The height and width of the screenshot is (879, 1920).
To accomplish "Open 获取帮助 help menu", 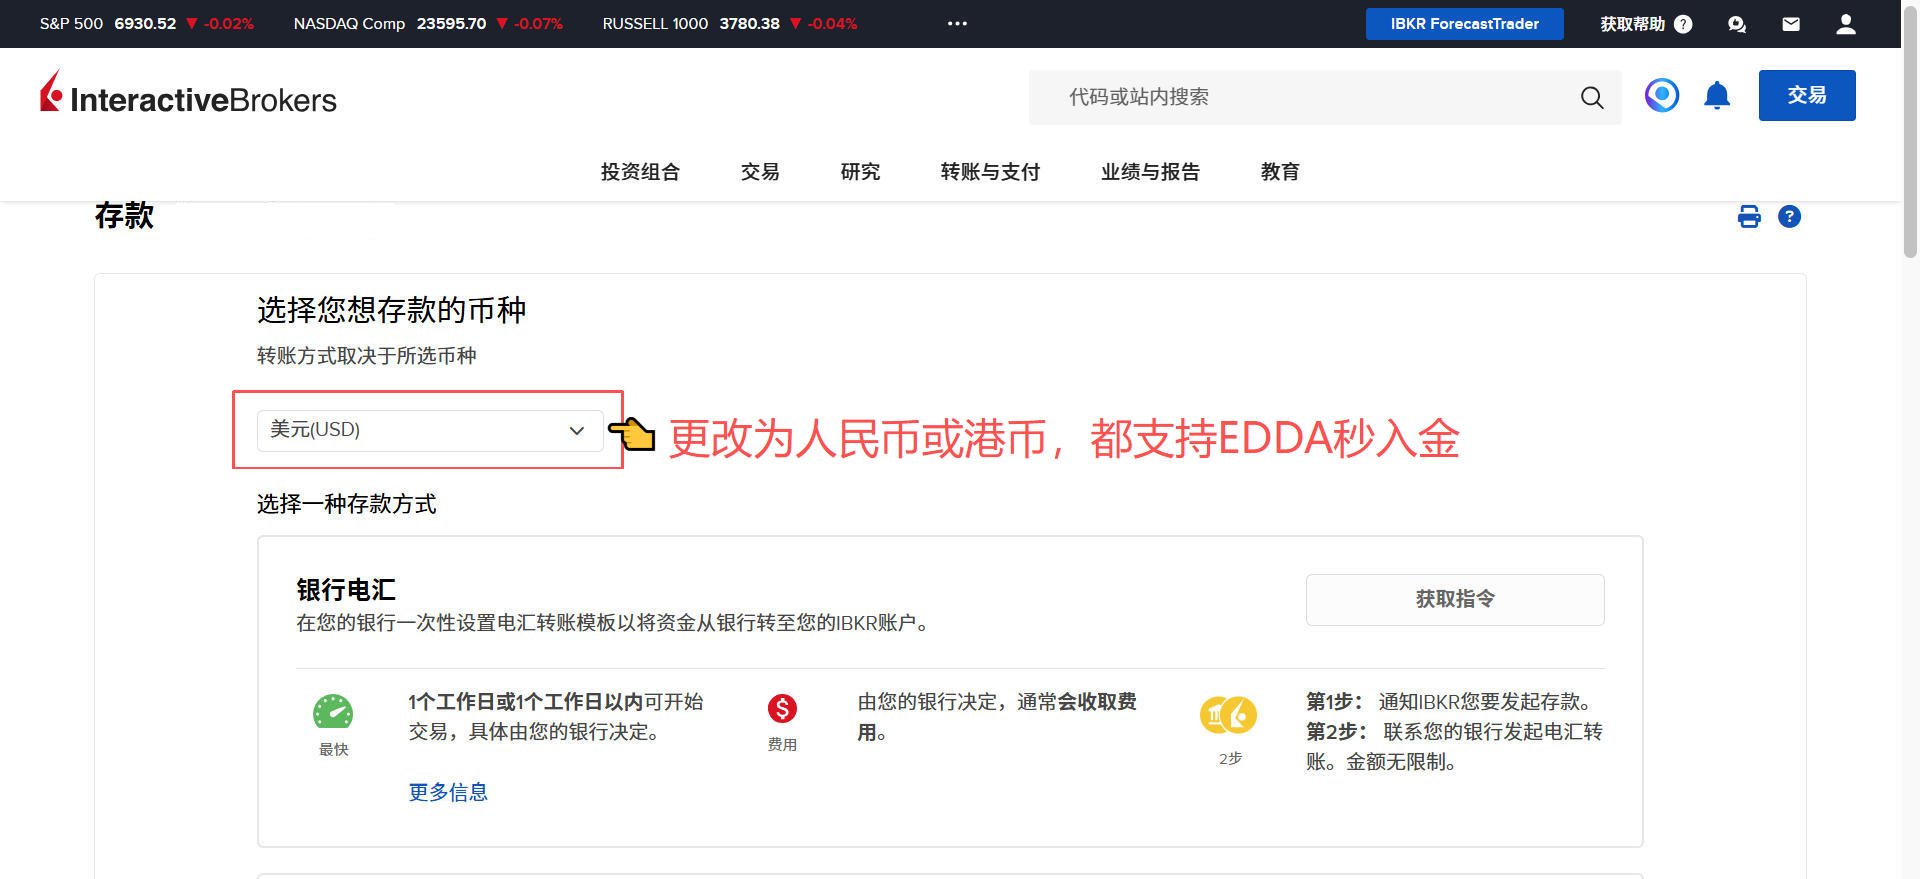I will 1645,24.
